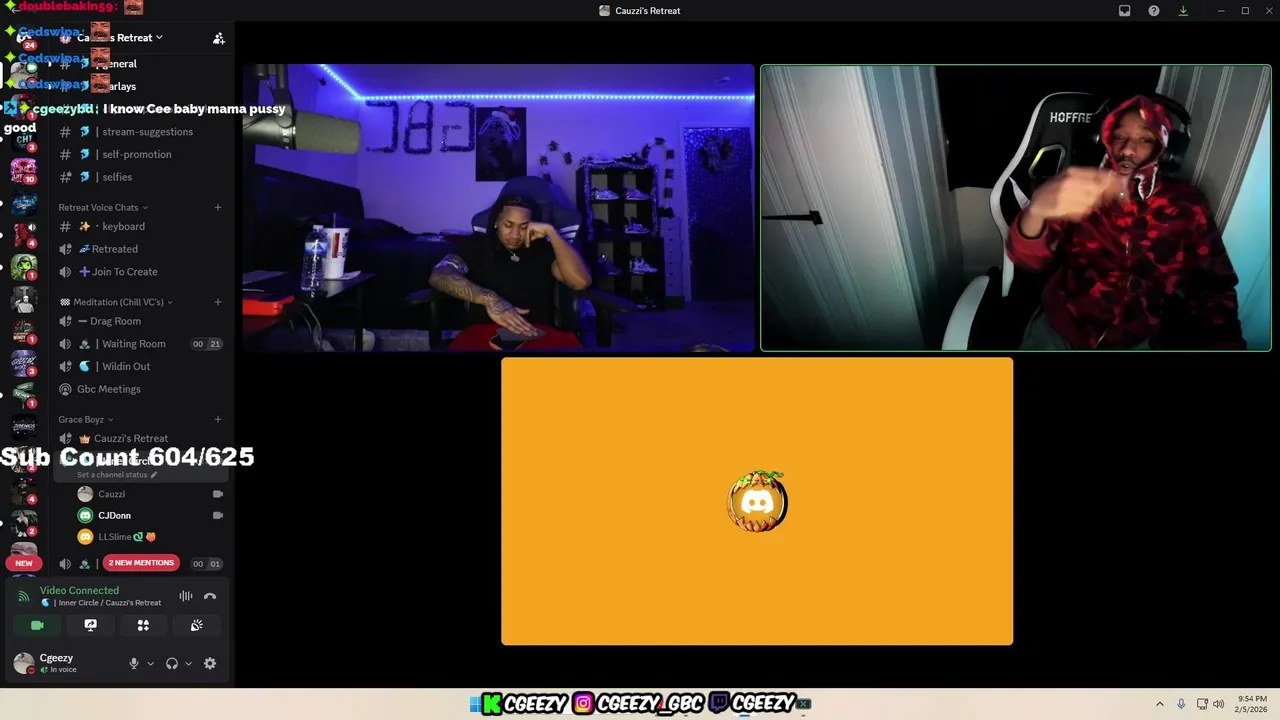The image size is (1280, 720).
Task: Focus the blue-lit room video tile
Action: click(498, 208)
